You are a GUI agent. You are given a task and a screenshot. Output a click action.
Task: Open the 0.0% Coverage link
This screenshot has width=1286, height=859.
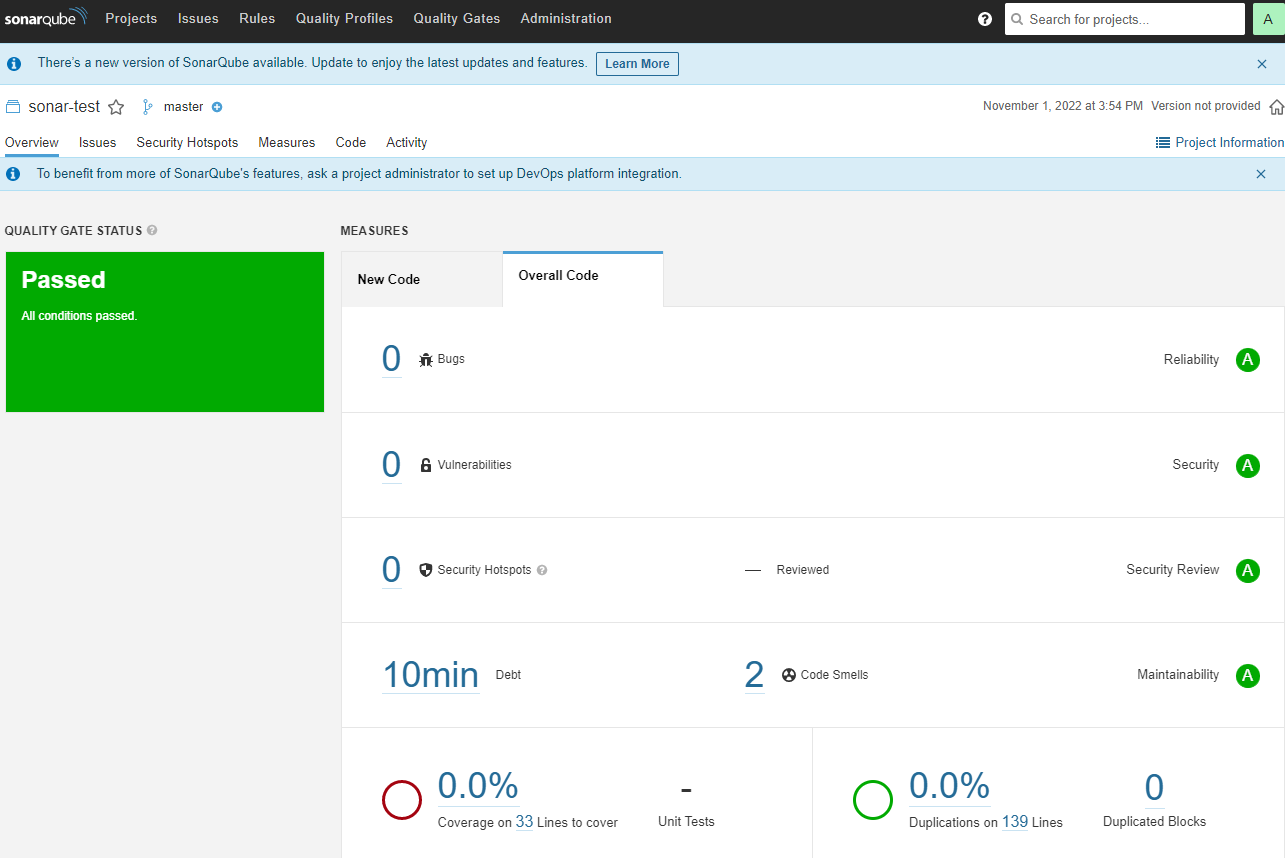click(478, 786)
